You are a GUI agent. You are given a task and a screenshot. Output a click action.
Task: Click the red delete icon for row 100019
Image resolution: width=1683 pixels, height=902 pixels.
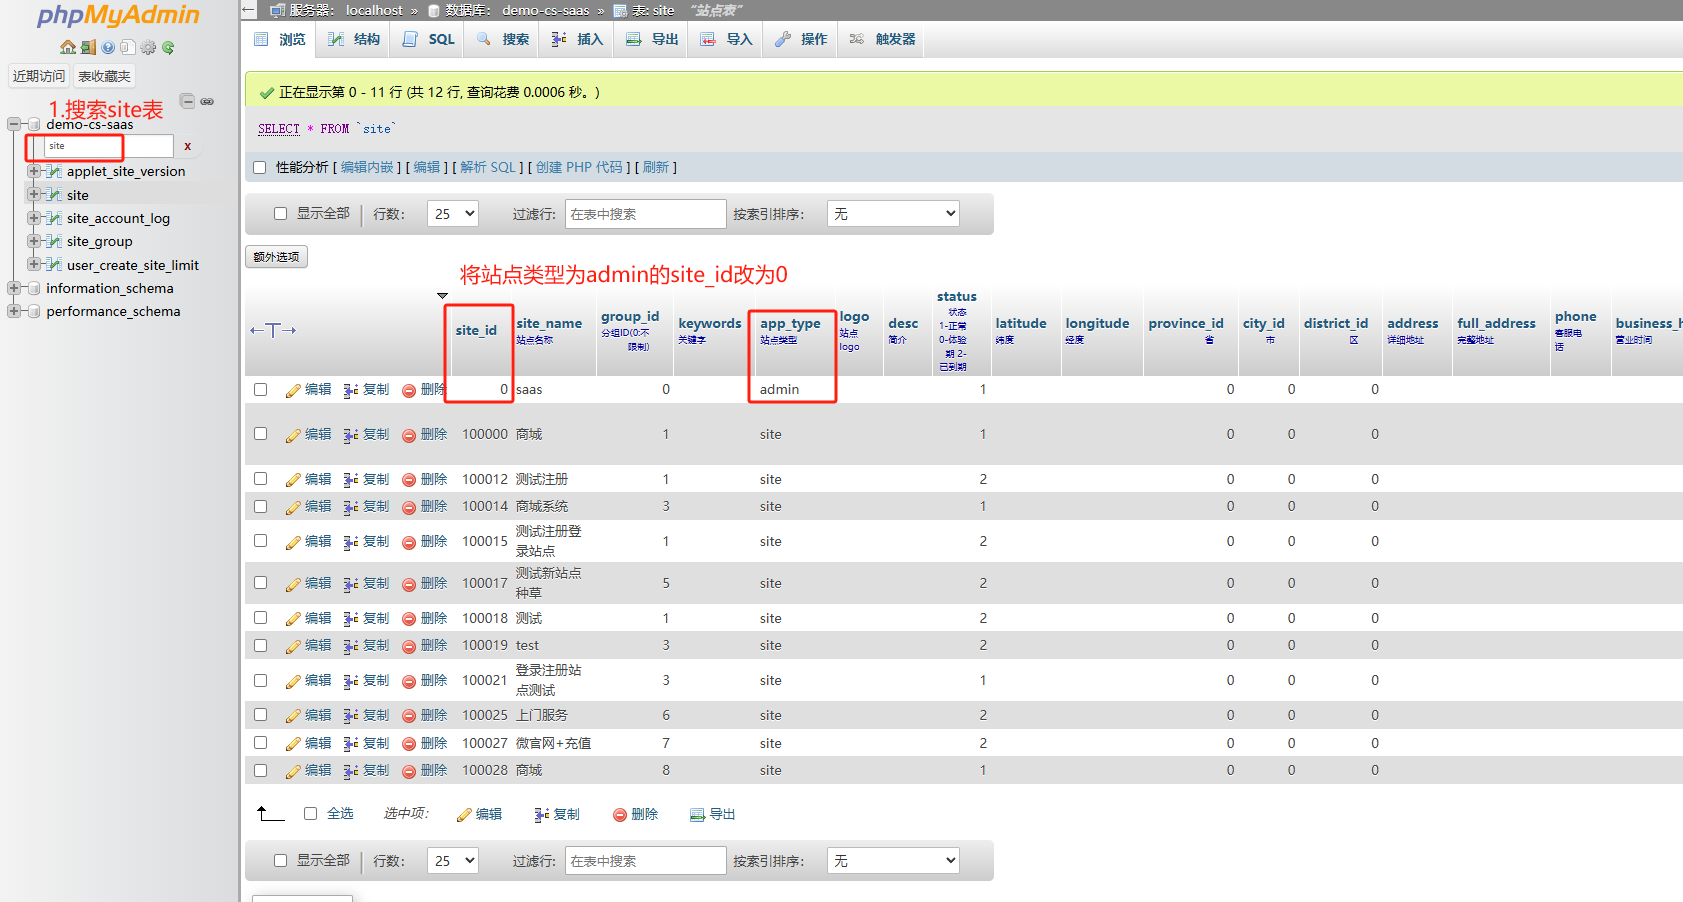click(409, 646)
